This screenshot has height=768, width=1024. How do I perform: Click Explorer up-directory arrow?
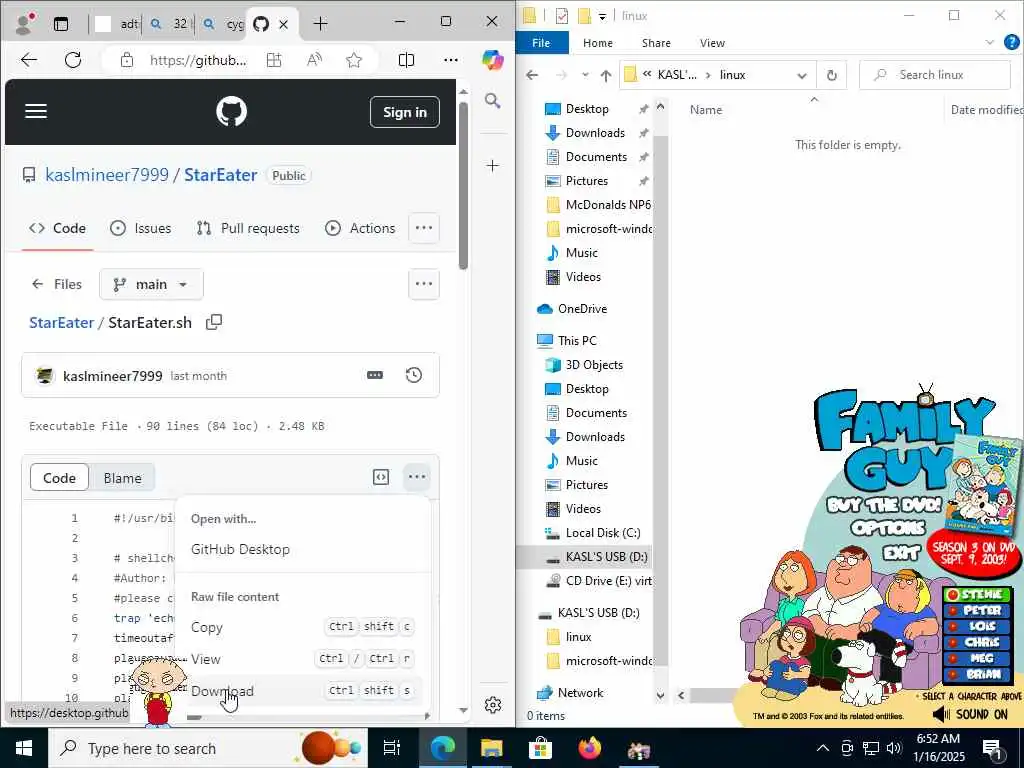[x=606, y=75]
